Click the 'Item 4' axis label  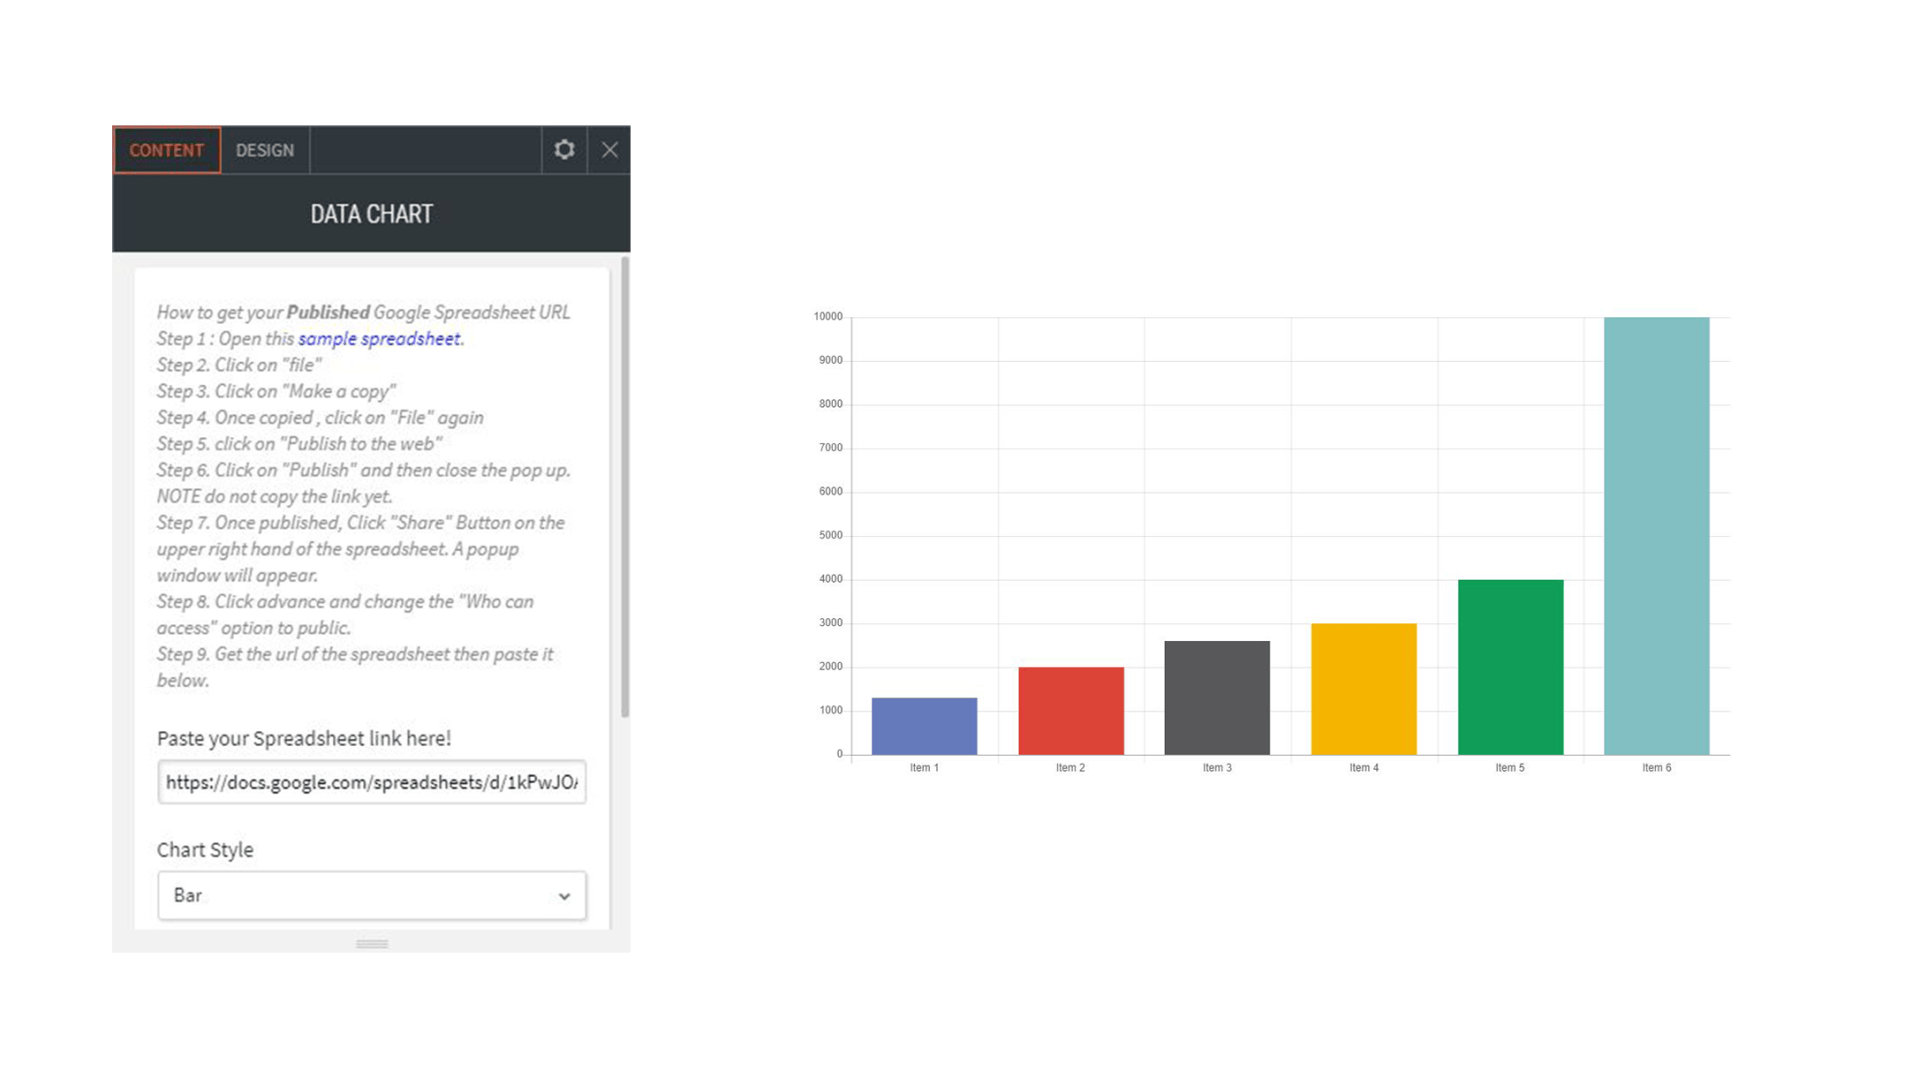click(1364, 768)
